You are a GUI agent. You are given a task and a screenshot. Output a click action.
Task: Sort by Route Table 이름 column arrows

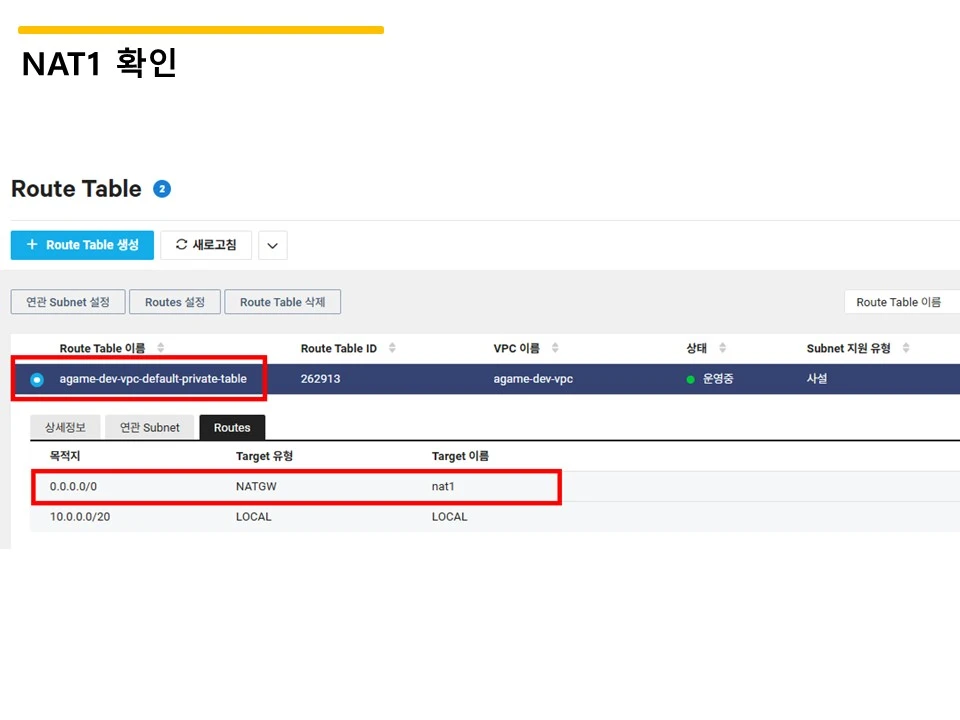160,348
